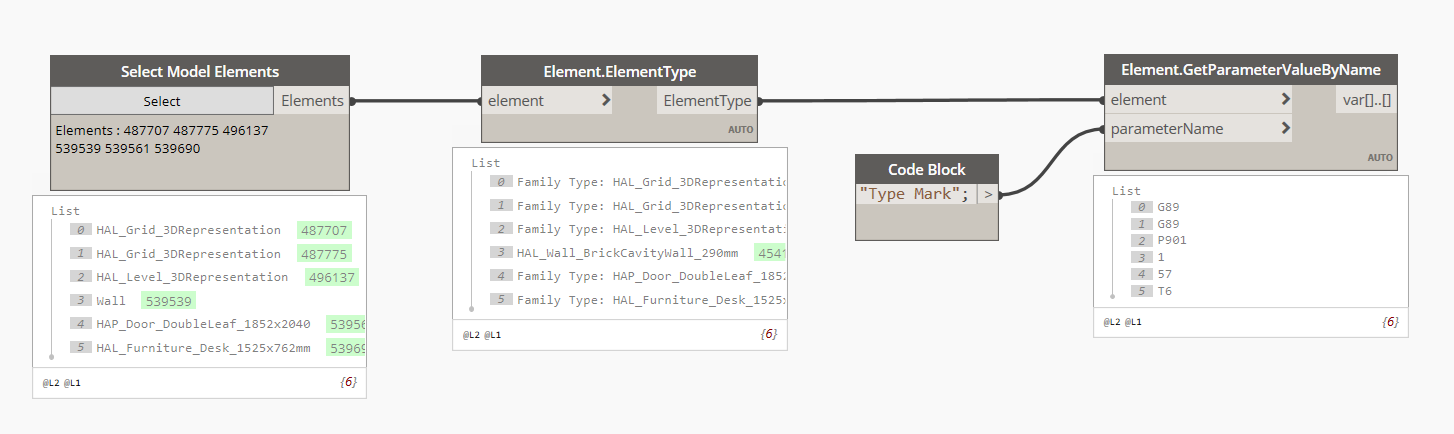The height and width of the screenshot is (434, 1454).
Task: Expand element port chevron on Element.ElementType node
Action: [x=606, y=100]
